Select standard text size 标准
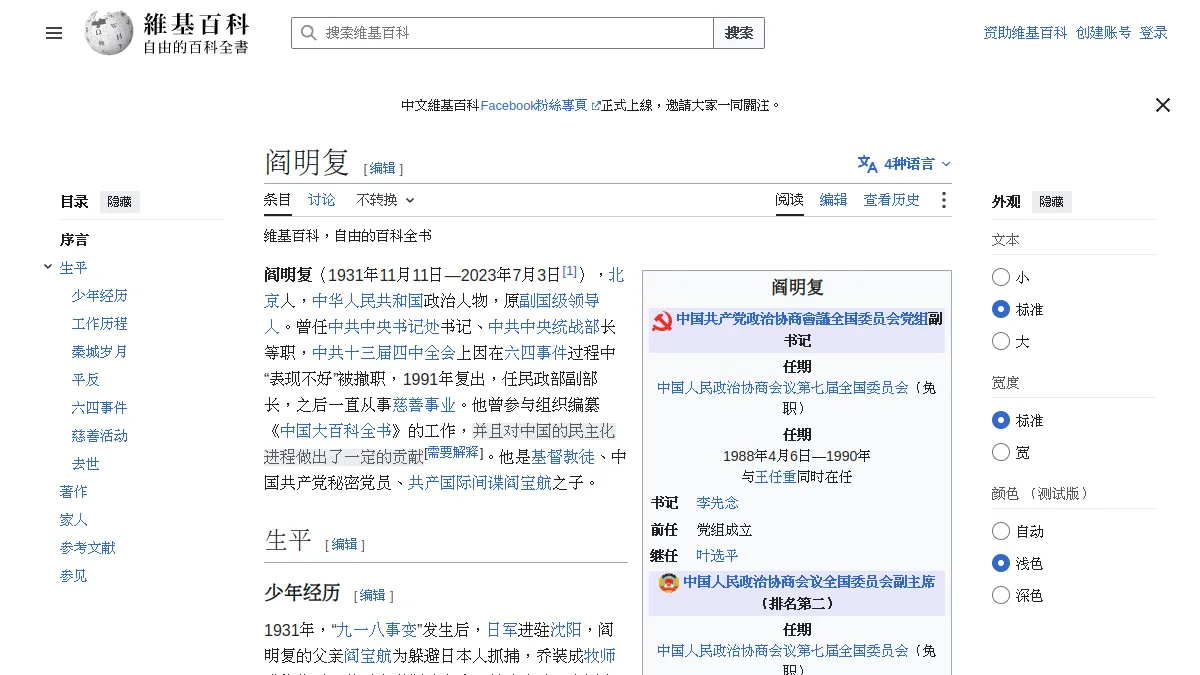This screenshot has width=1200, height=675. pos(1001,309)
